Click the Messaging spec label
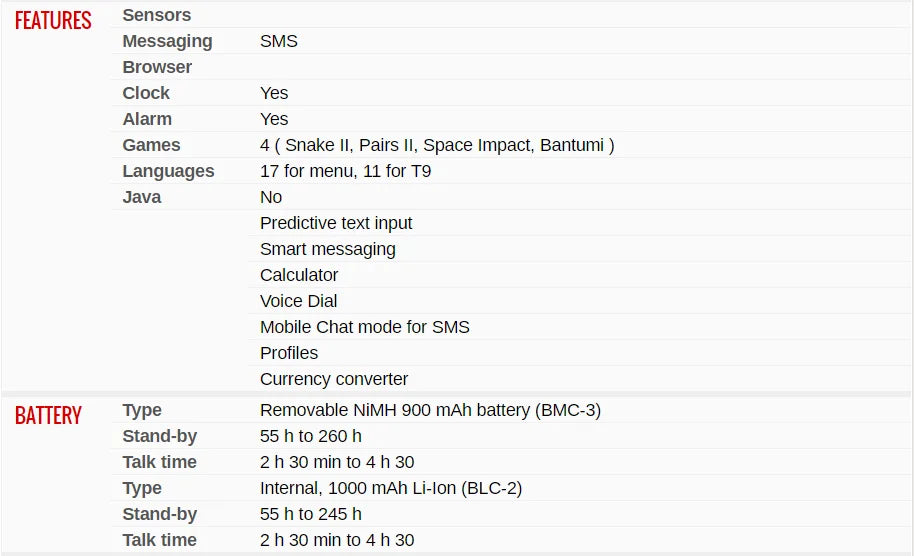 pos(167,41)
